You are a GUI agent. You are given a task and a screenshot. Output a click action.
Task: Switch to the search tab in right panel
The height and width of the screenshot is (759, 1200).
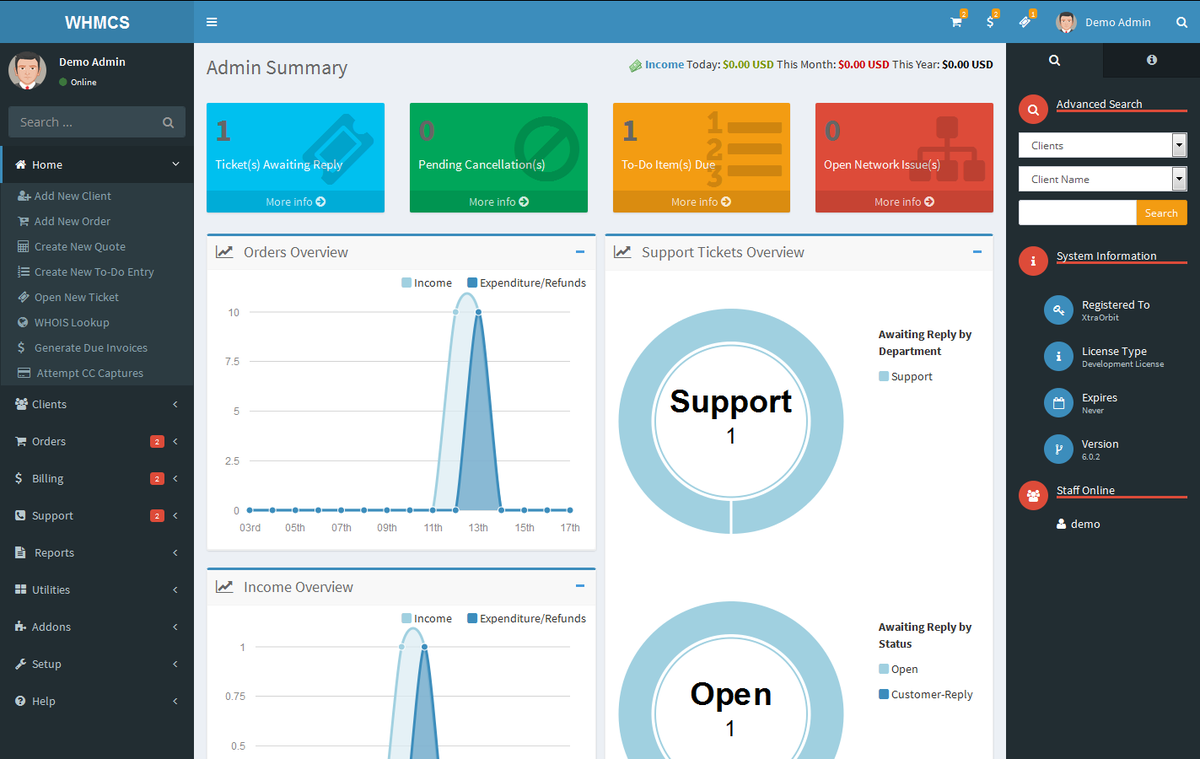1054,60
